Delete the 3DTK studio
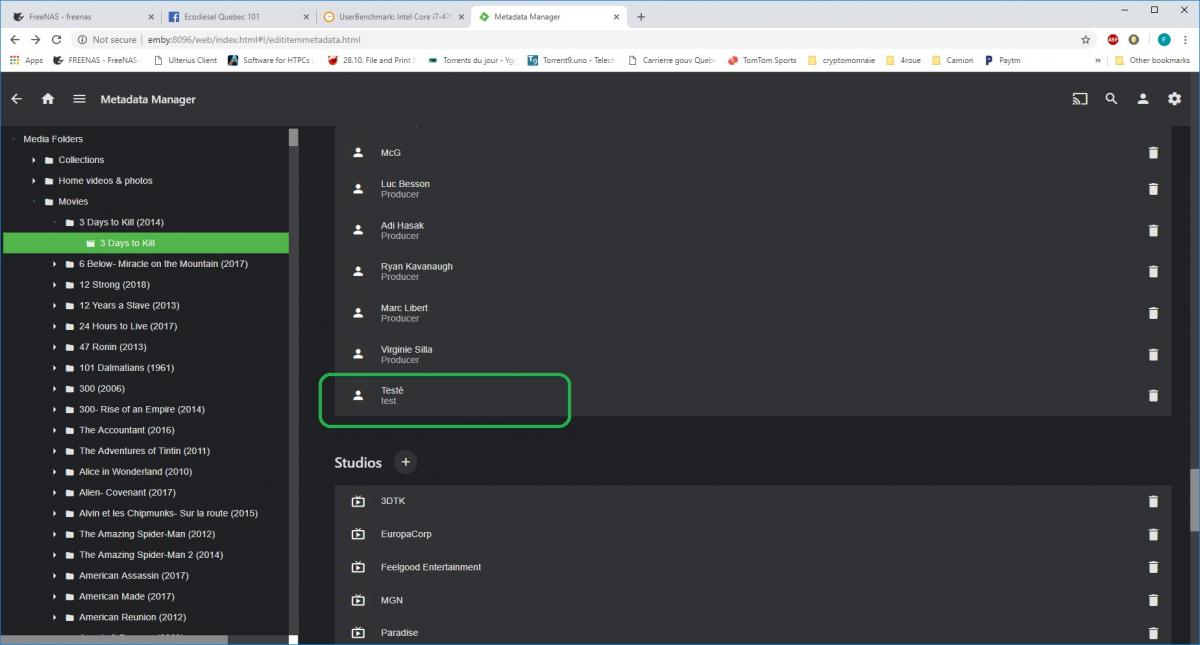The image size is (1200, 645). pos(1153,501)
